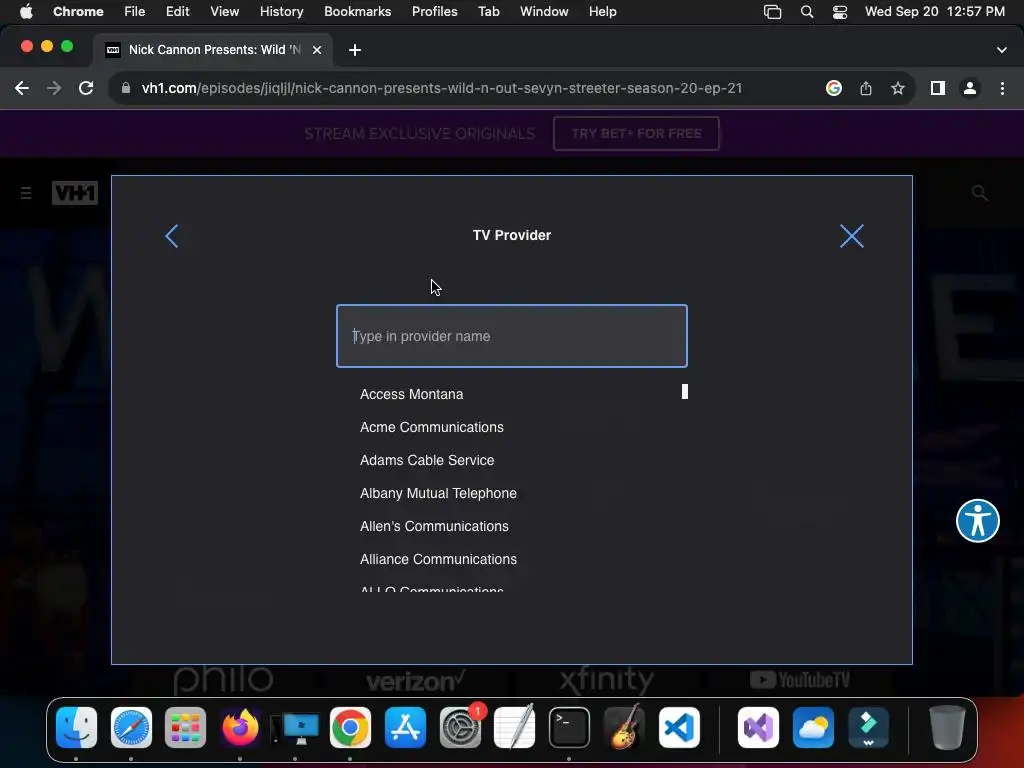Select the Nick Cannon Presents tab

click(212, 50)
